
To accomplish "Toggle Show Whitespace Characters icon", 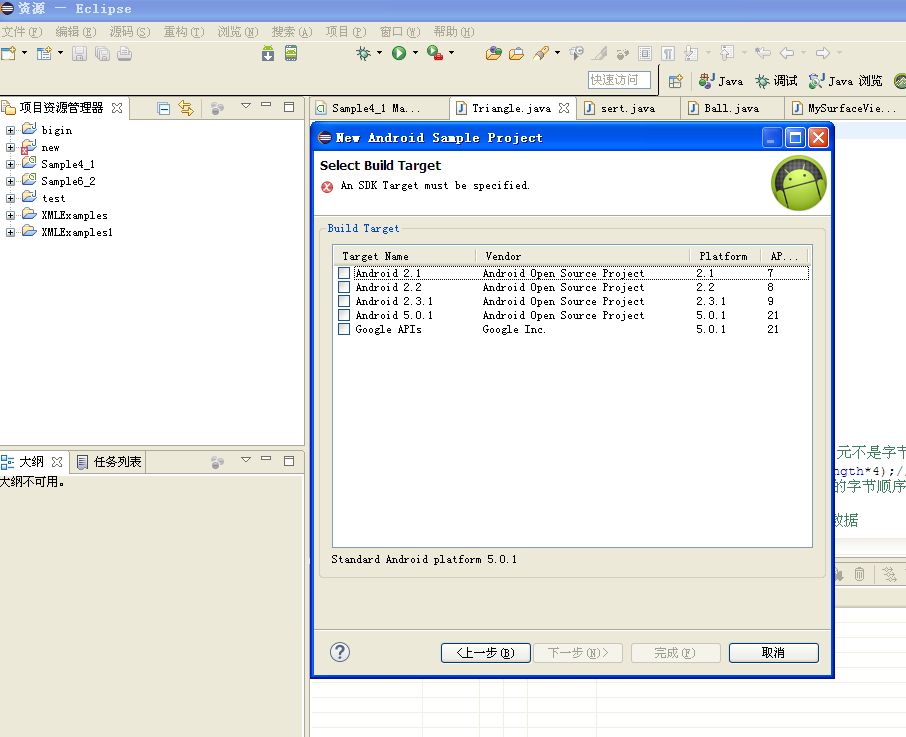I will (x=668, y=54).
